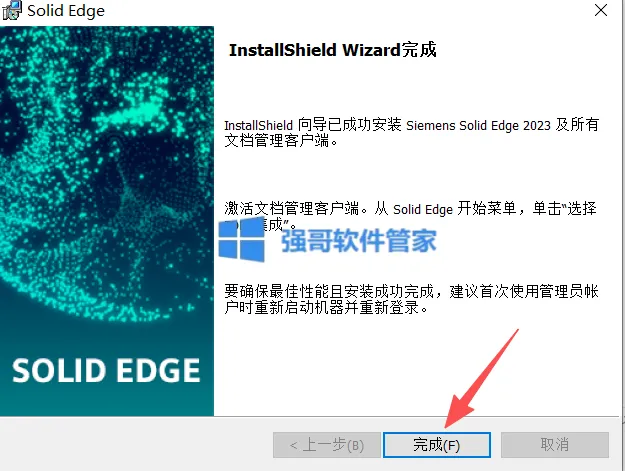Viewport: 625px width, 471px height.
Task: Go back with the 上一步(B) button
Action: [x=327, y=445]
